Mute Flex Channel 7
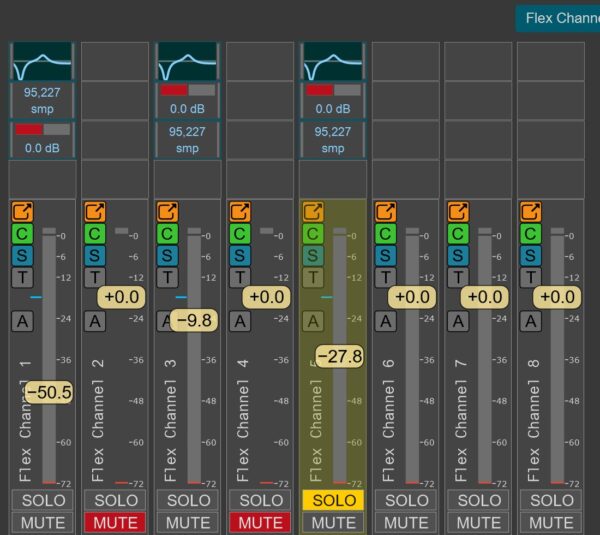The image size is (600, 535). (478, 522)
